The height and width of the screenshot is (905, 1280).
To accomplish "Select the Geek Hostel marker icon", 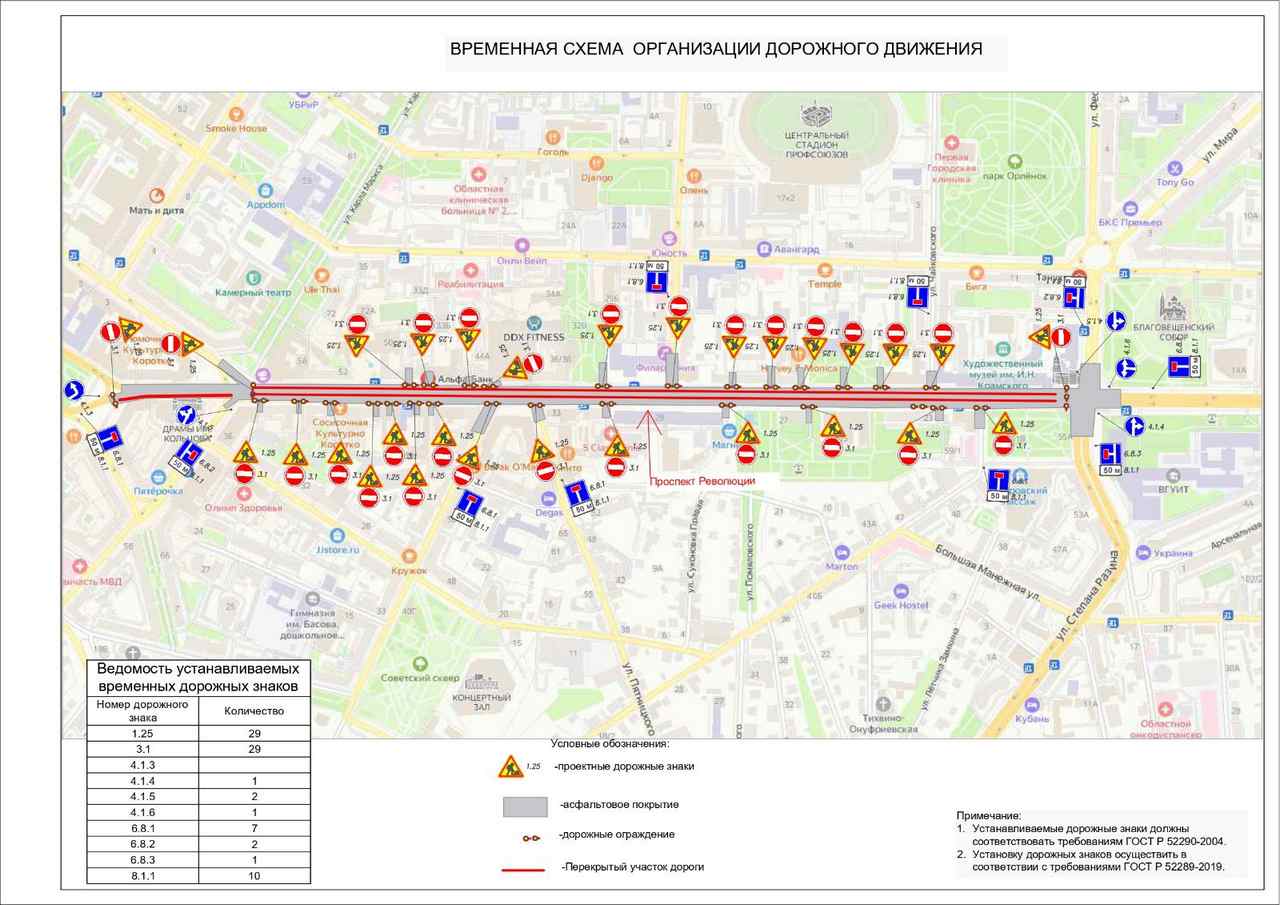I will tap(900, 591).
